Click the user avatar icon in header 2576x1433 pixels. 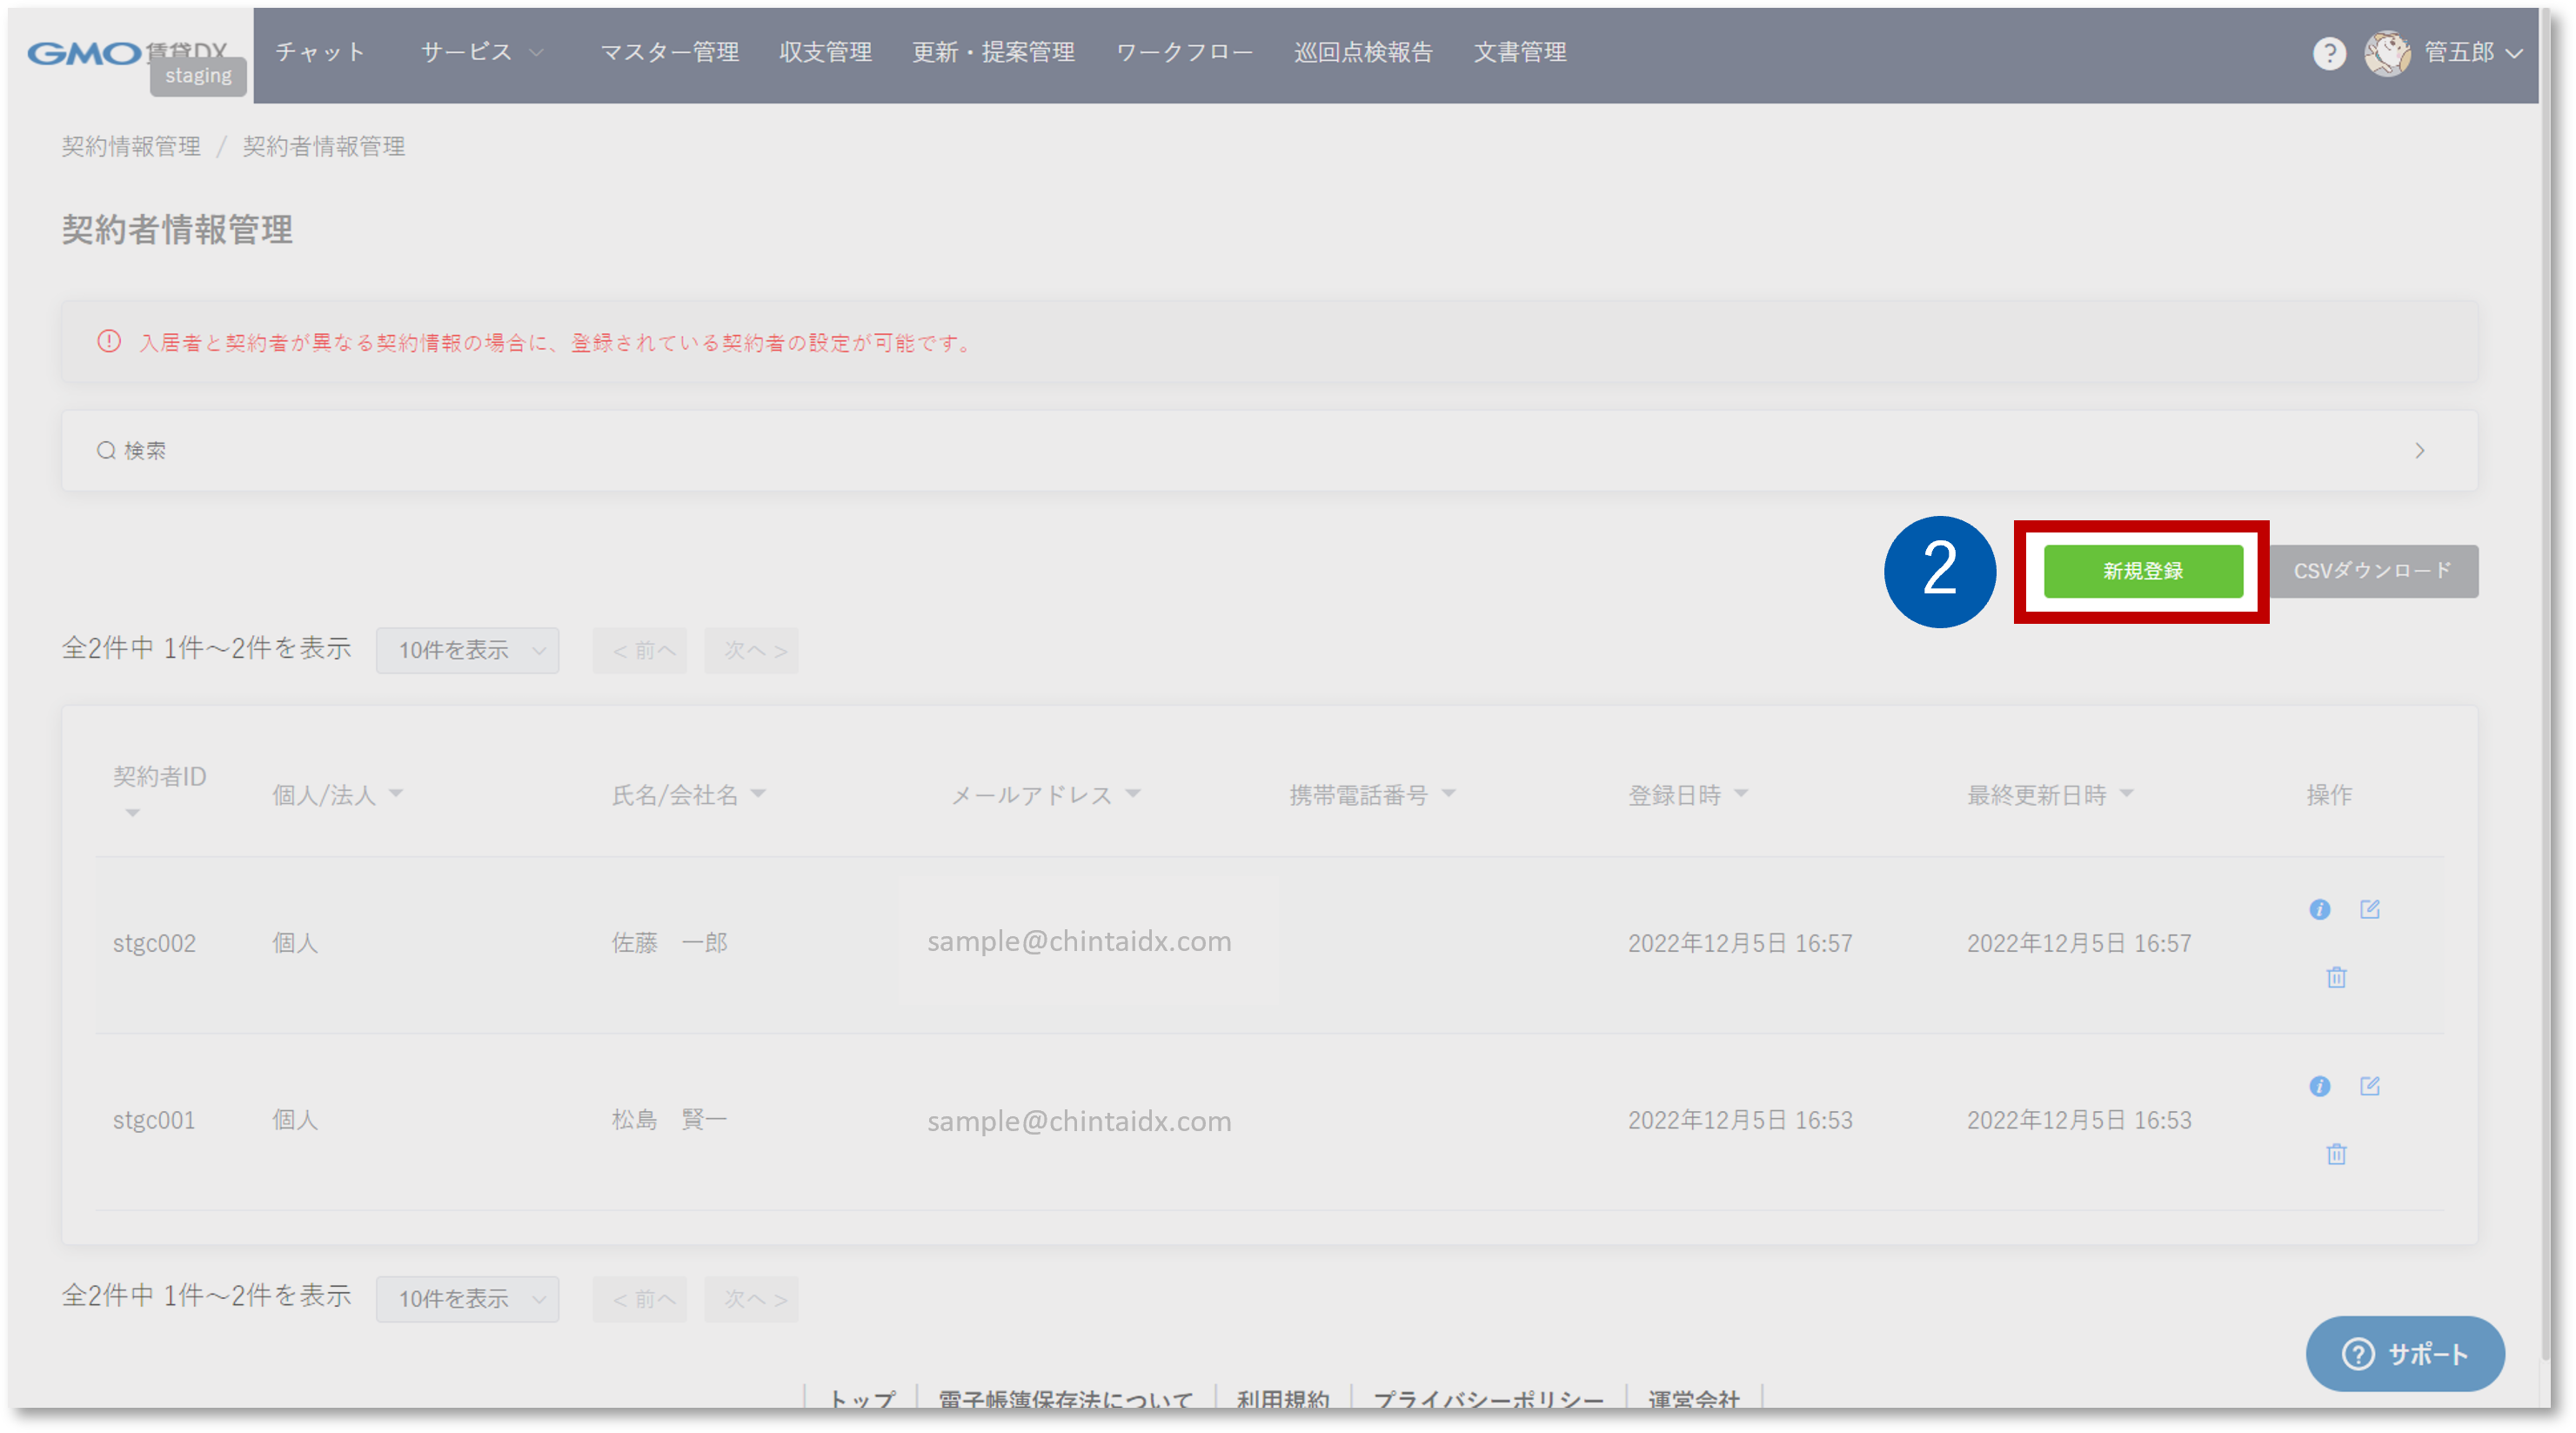(2387, 53)
